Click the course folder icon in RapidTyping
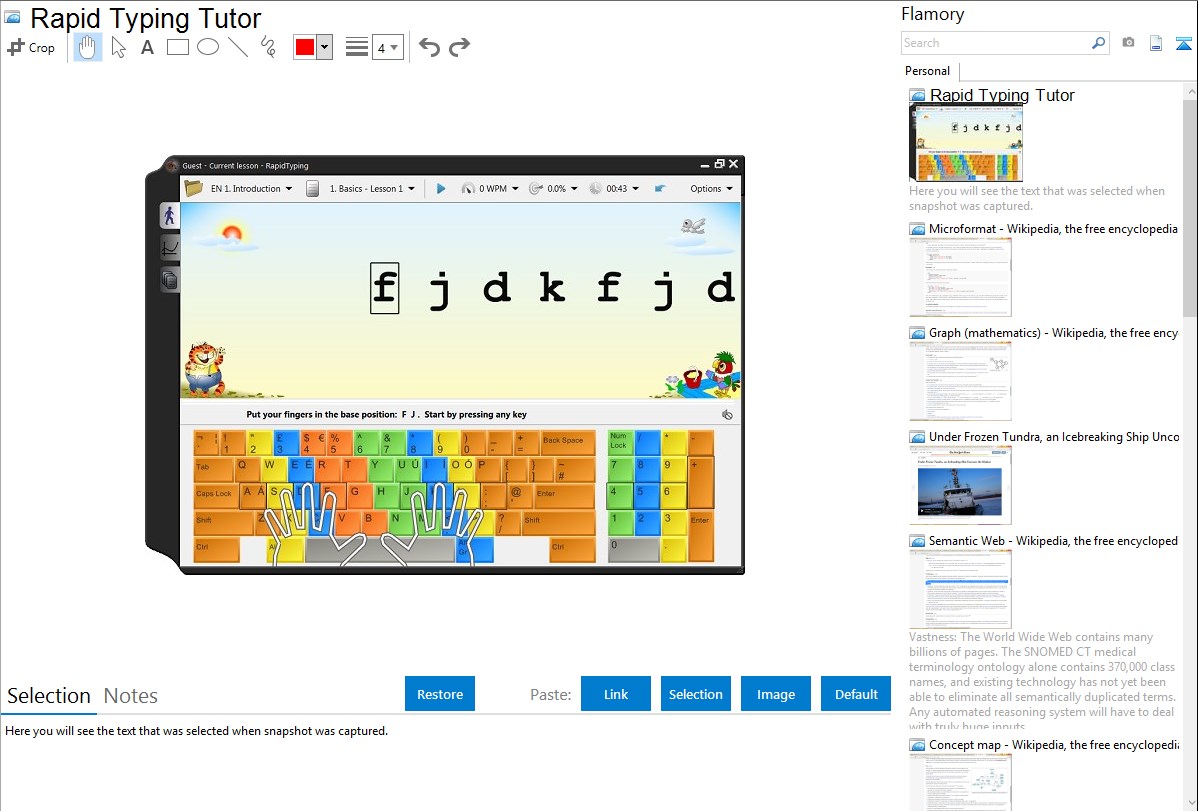The width and height of the screenshot is (1198, 811). (x=193, y=188)
